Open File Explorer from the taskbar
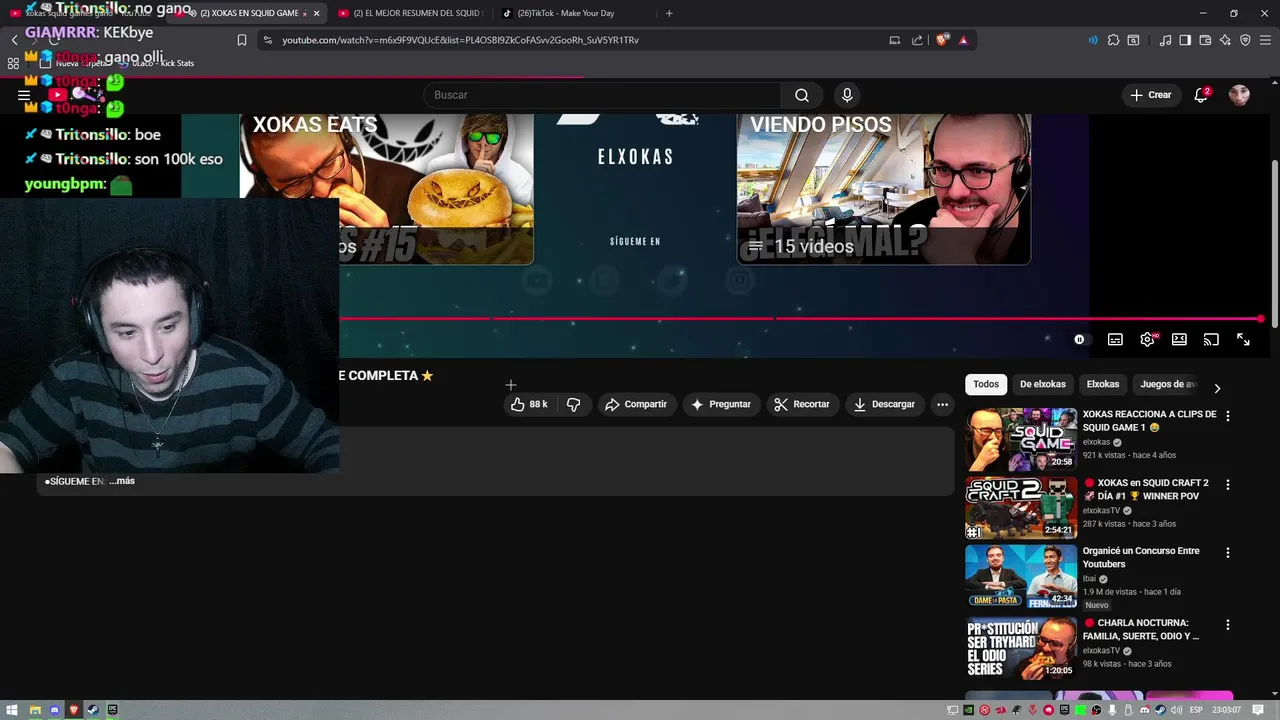Viewport: 1280px width, 720px height. pos(35,710)
